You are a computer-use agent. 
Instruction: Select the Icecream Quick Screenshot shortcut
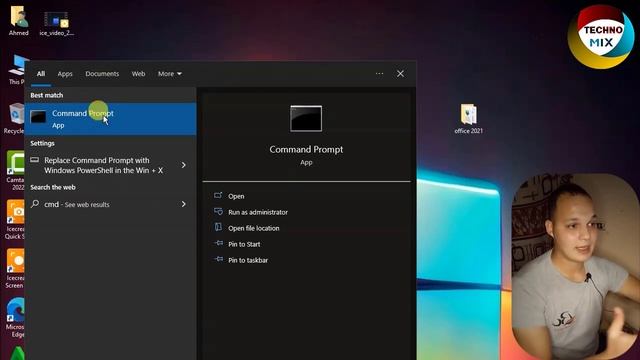[x=16, y=220]
